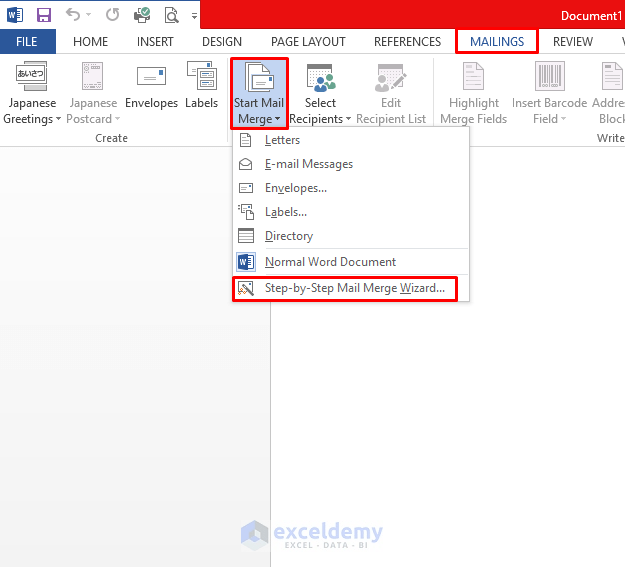The image size is (625, 567).
Task: Switch to the REFERENCES tab
Action: coord(407,41)
